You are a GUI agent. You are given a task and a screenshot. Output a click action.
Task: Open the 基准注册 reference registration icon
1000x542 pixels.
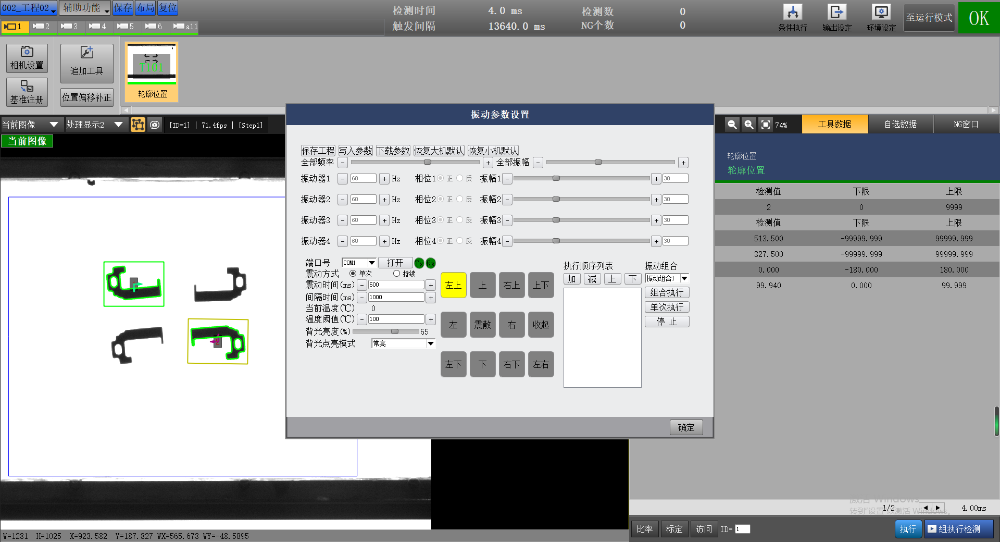(x=27, y=92)
